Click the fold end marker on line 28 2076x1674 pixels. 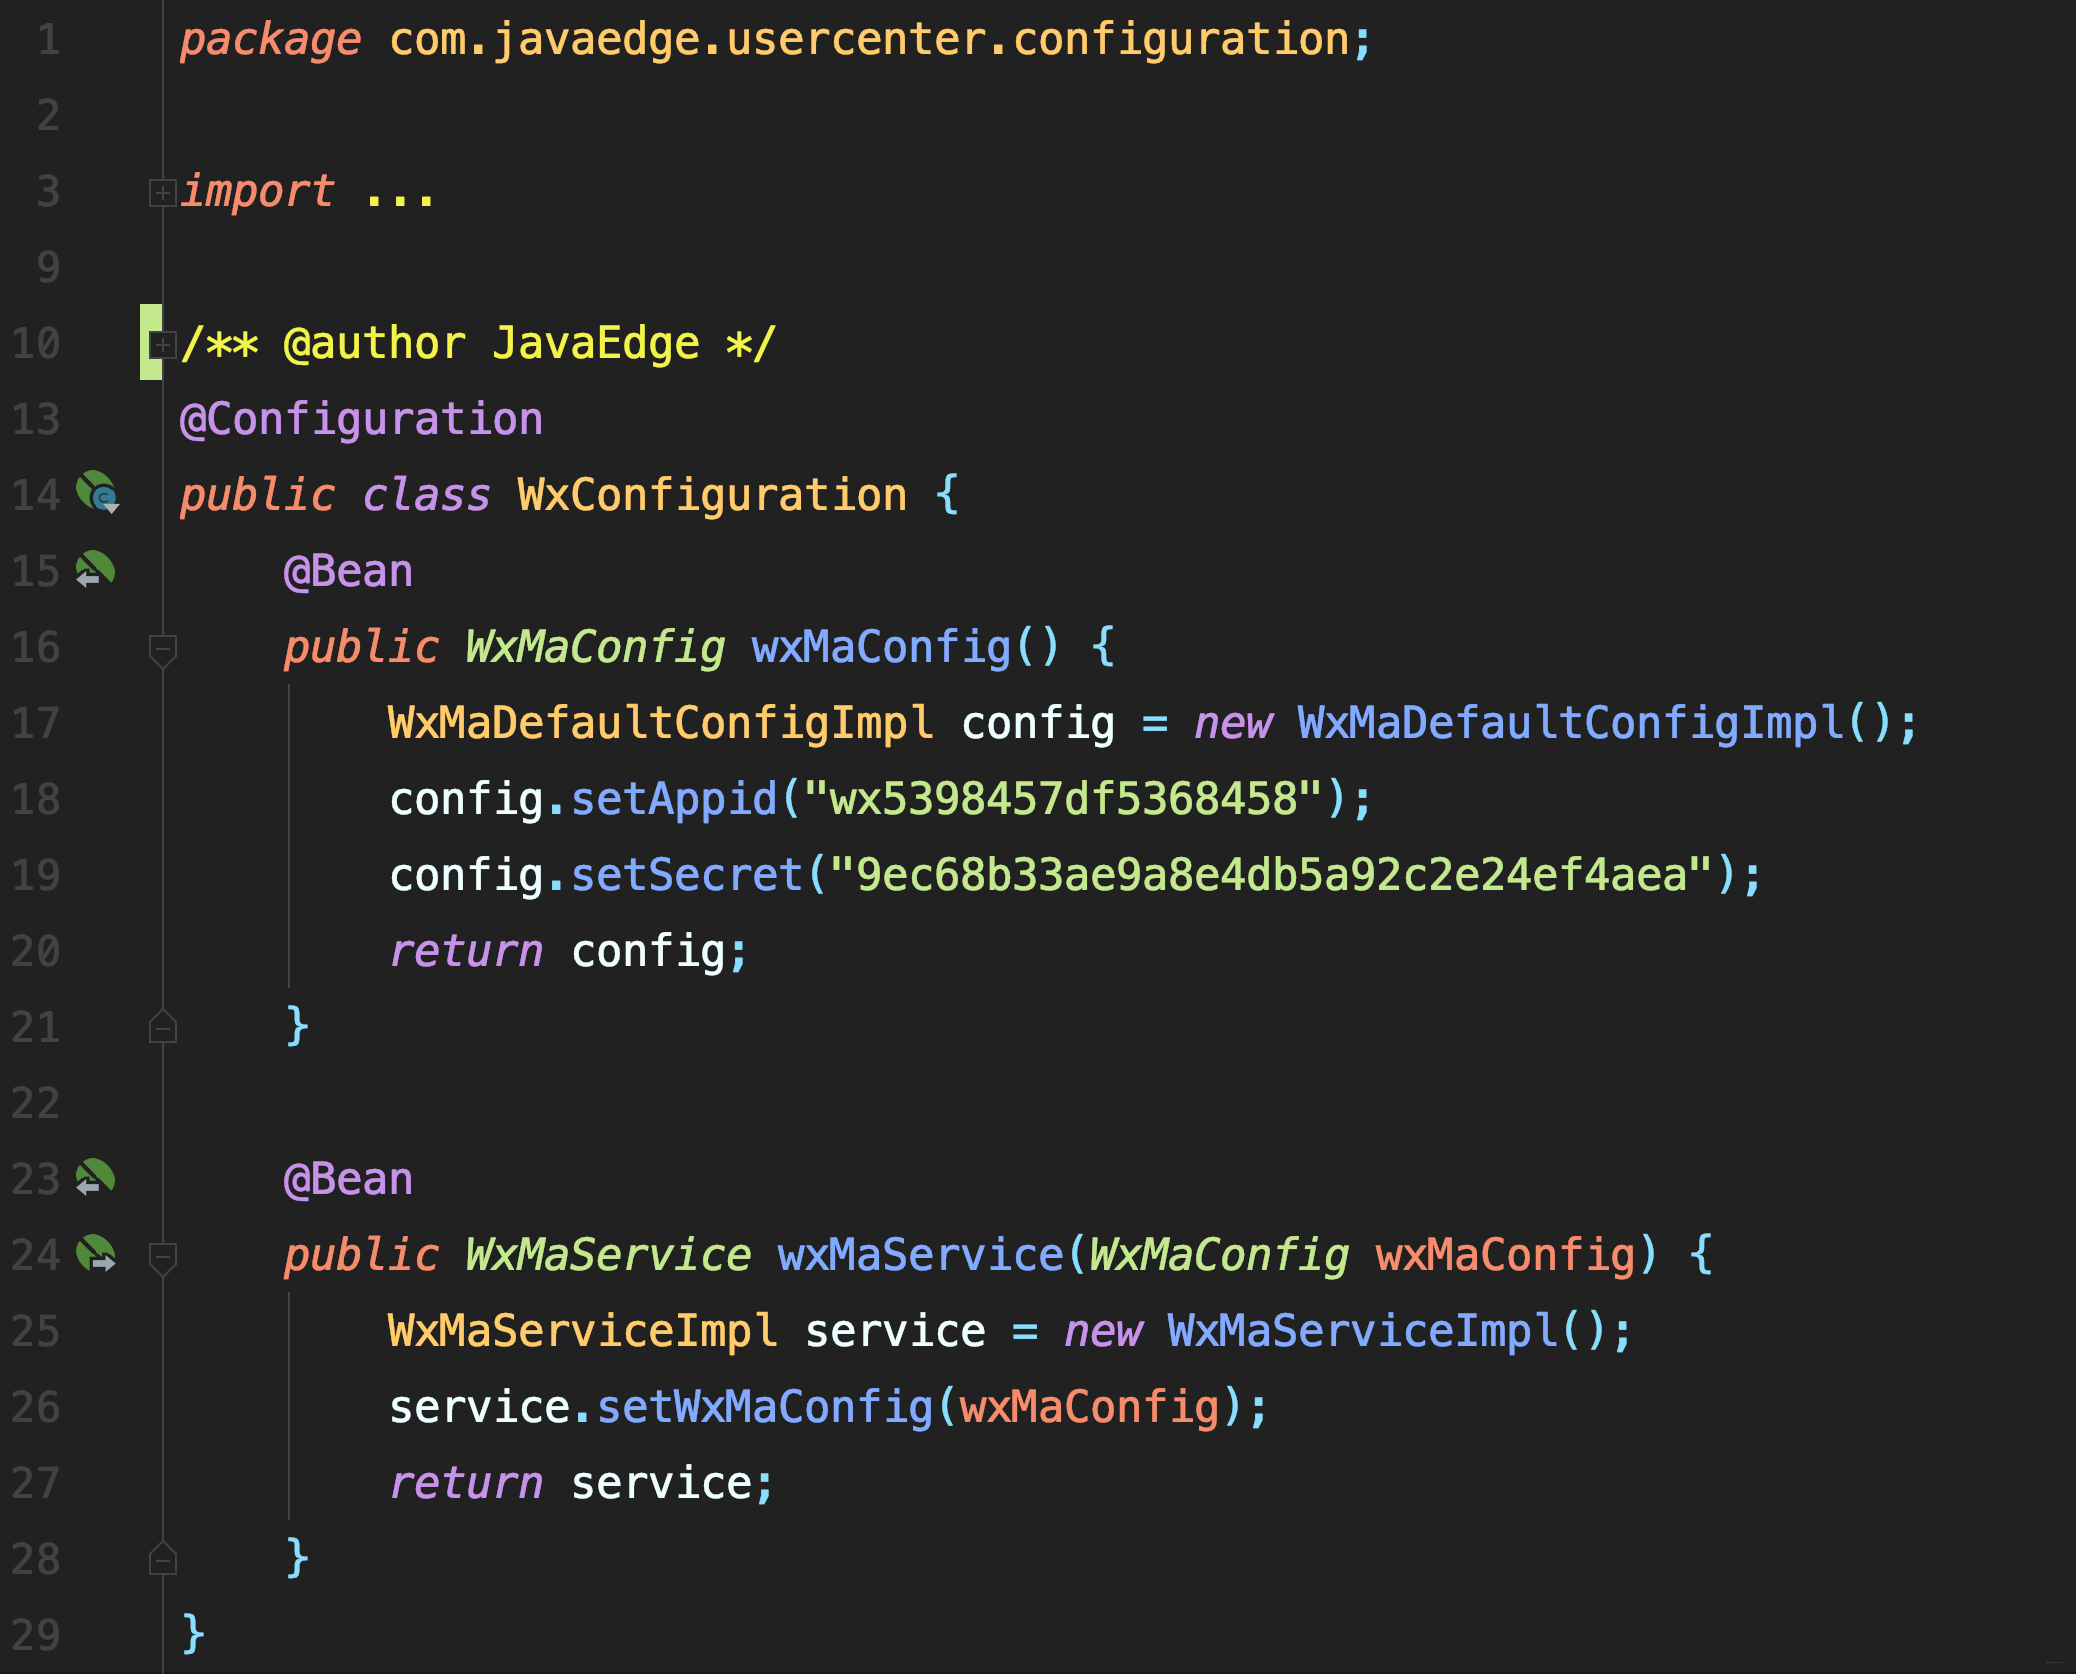point(162,1559)
